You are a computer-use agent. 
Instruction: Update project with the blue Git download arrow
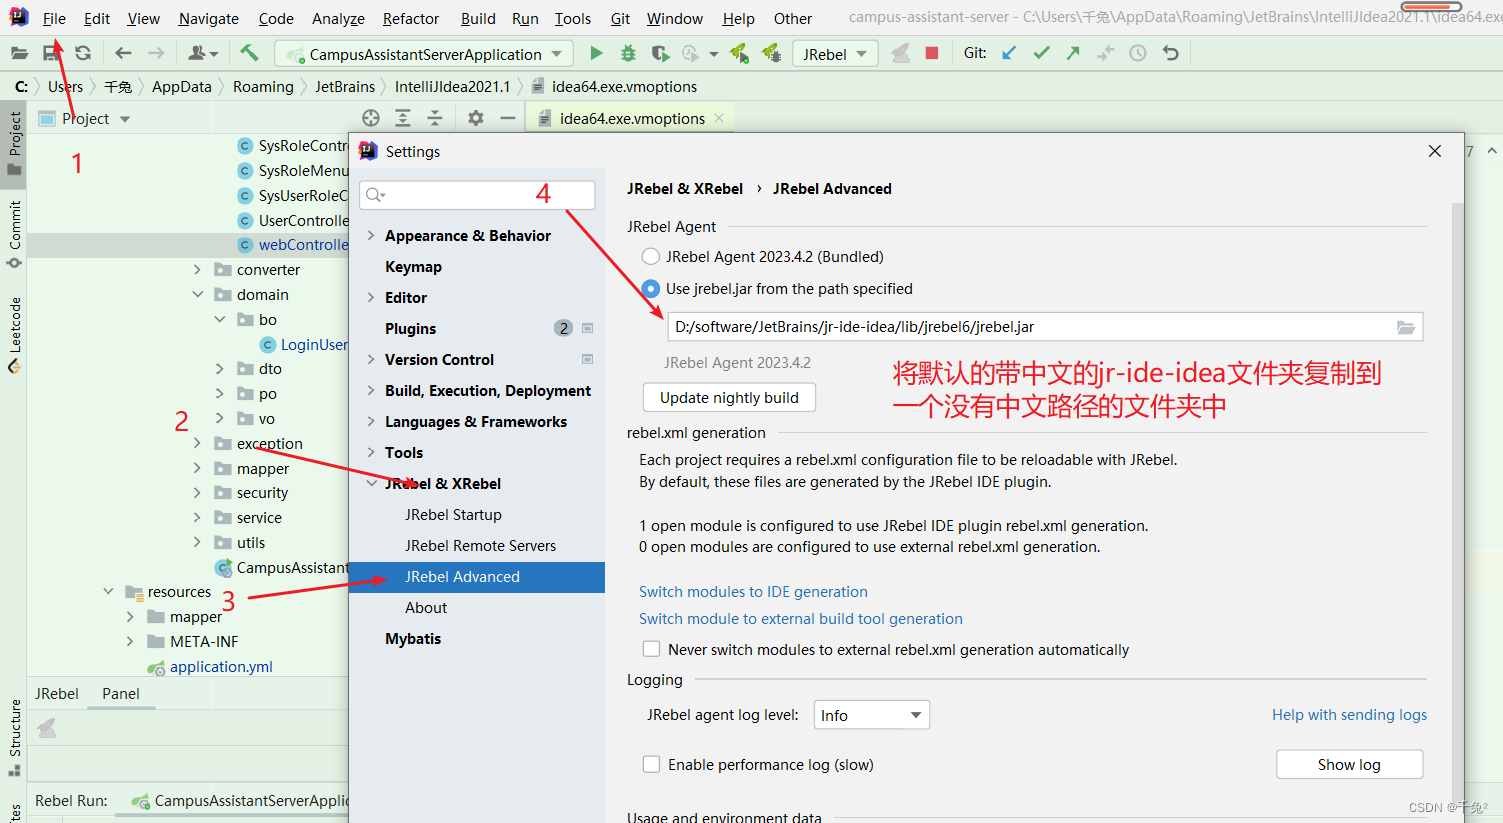click(1010, 53)
